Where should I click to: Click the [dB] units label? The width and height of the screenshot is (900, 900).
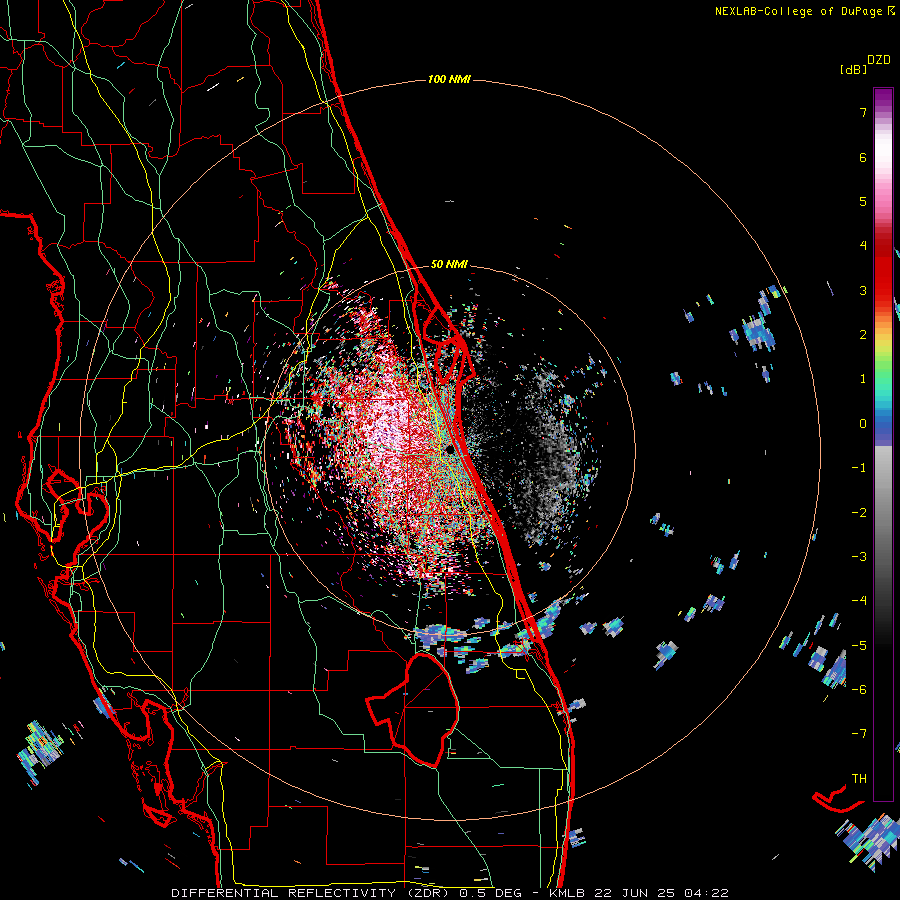tap(853, 69)
